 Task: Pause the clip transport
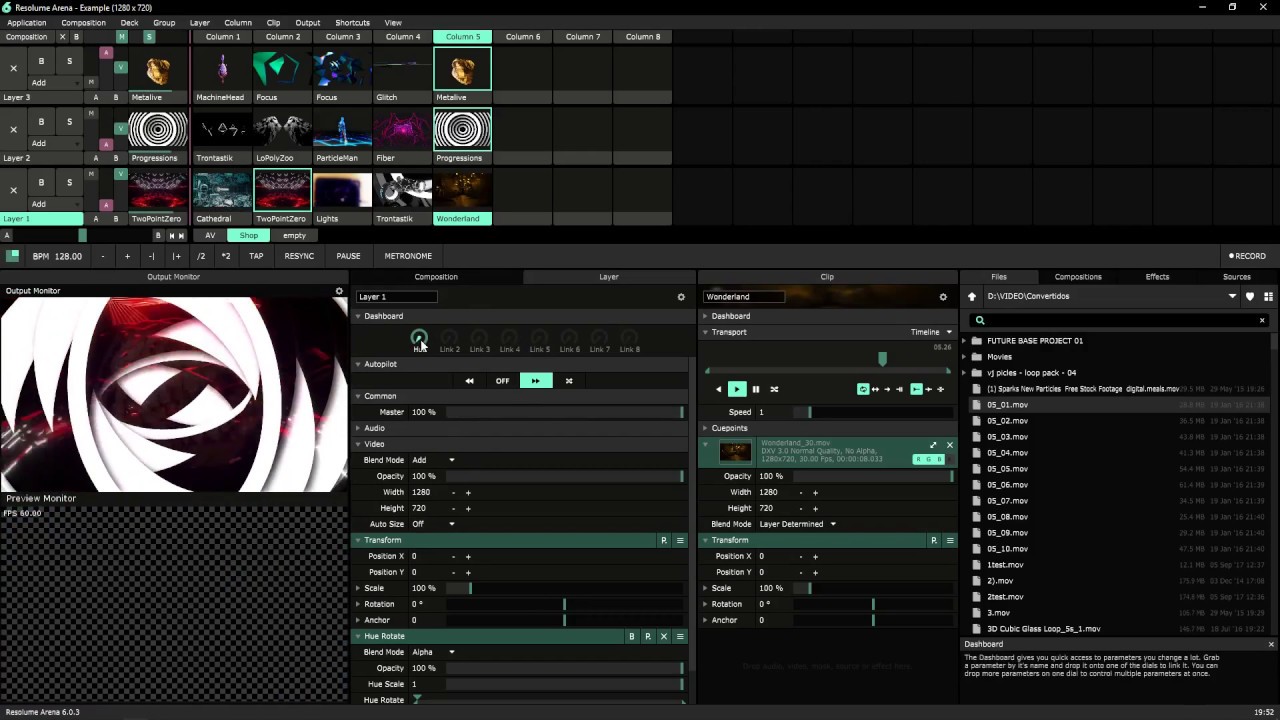coord(755,389)
